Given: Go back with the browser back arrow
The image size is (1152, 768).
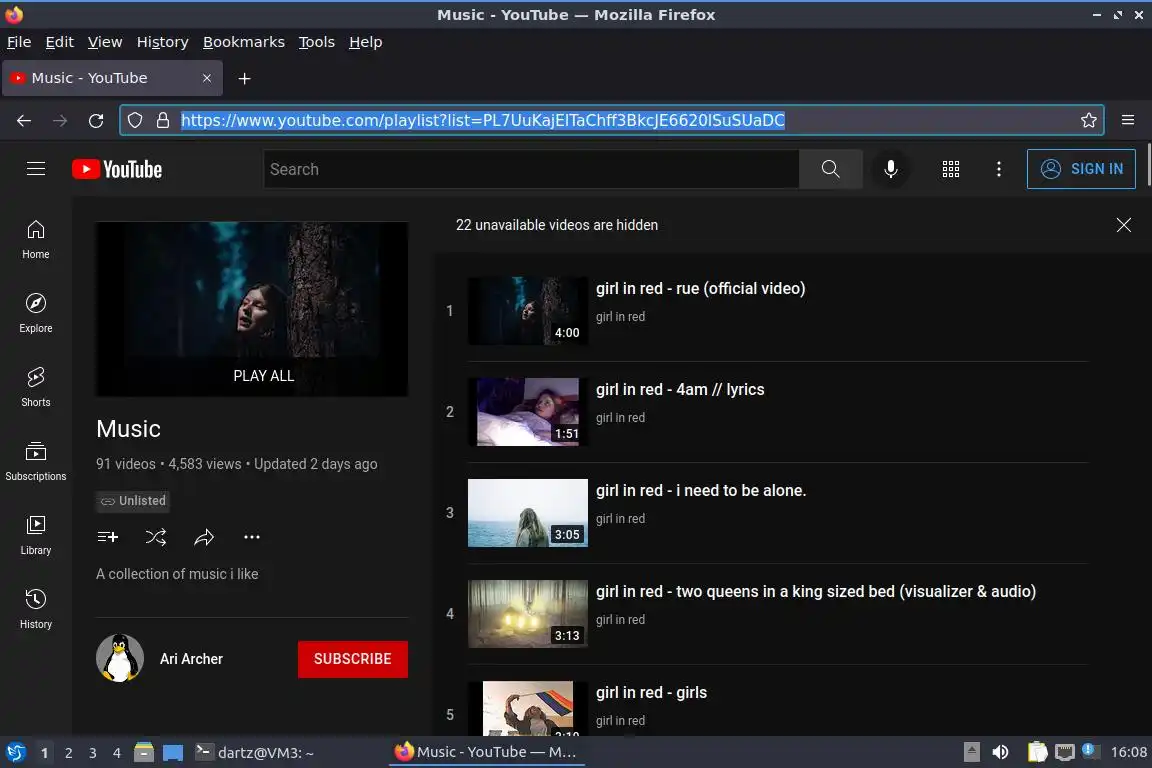Looking at the screenshot, I should (x=24, y=121).
